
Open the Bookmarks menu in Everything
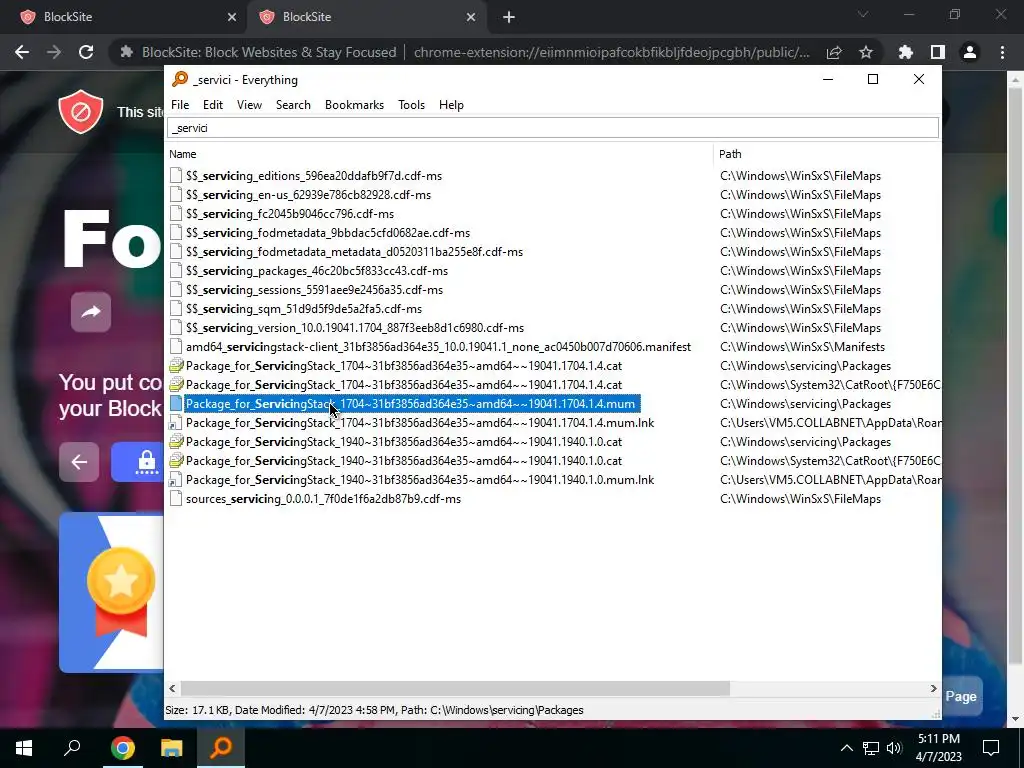(354, 104)
